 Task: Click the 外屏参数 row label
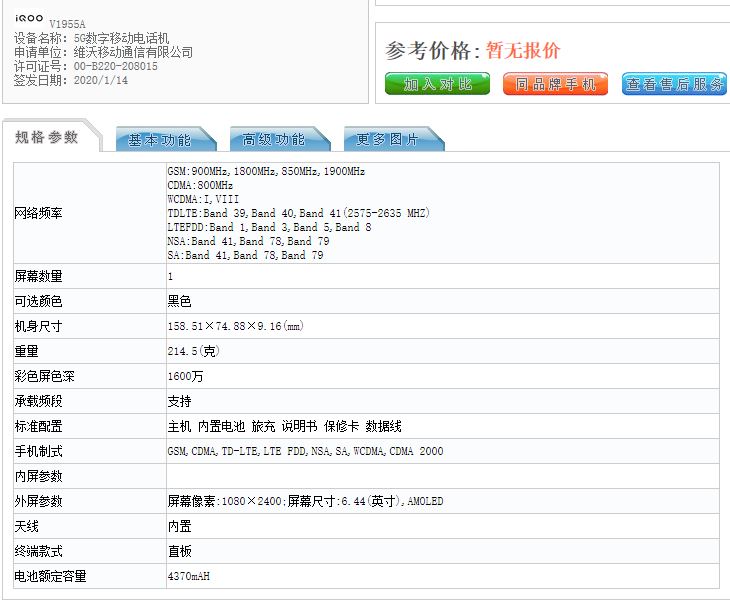coord(38,501)
